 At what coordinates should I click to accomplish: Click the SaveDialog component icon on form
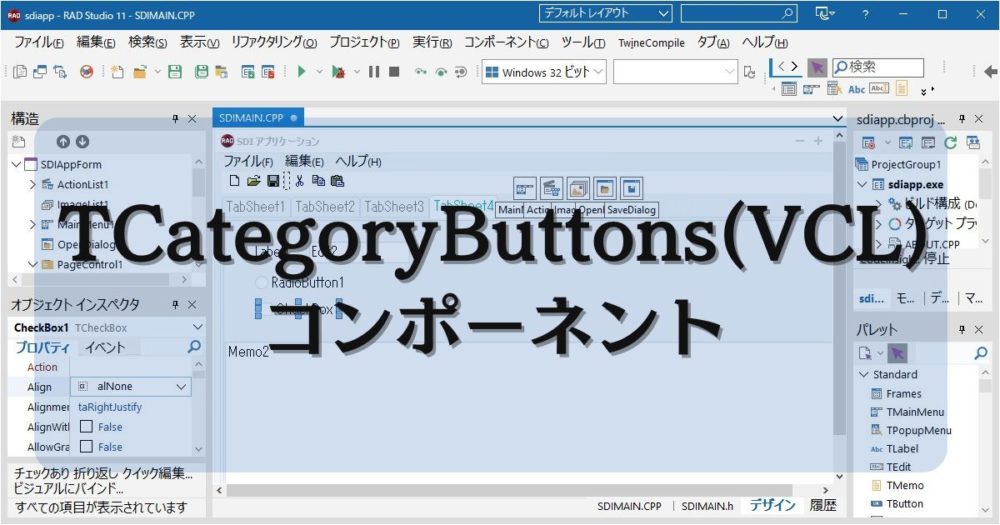(630, 188)
